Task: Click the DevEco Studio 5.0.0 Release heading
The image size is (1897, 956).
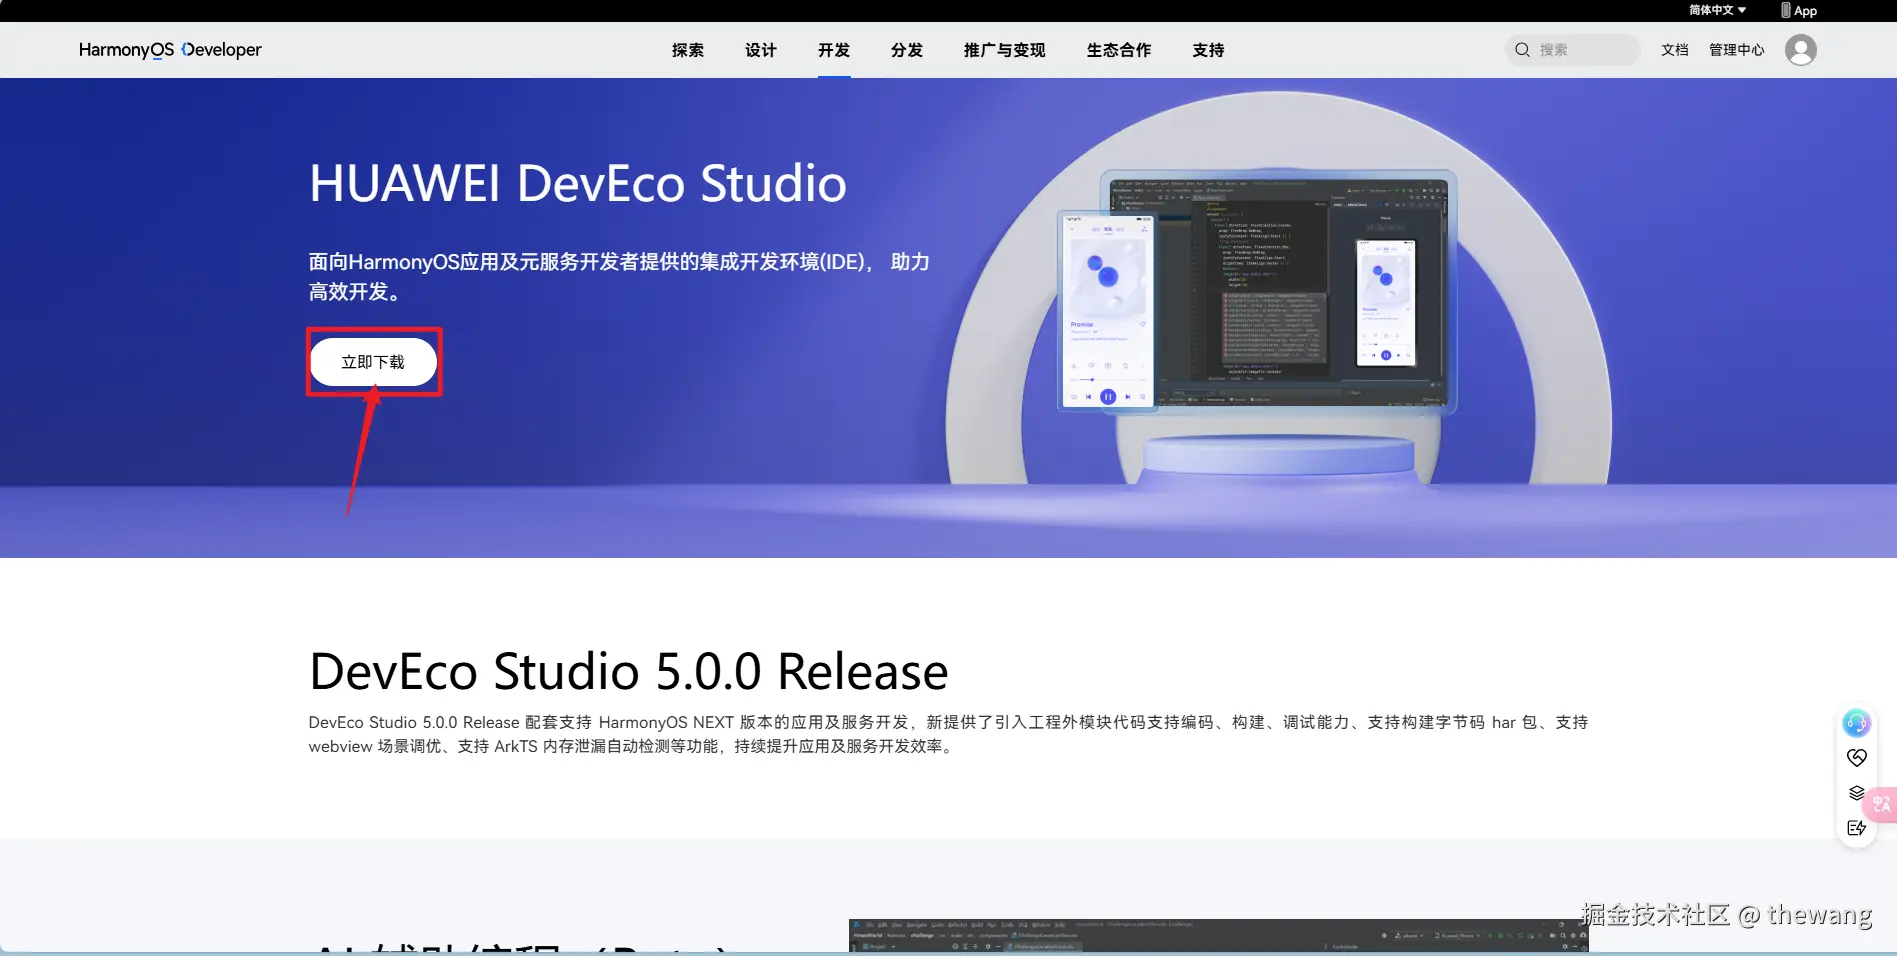Action: click(629, 671)
